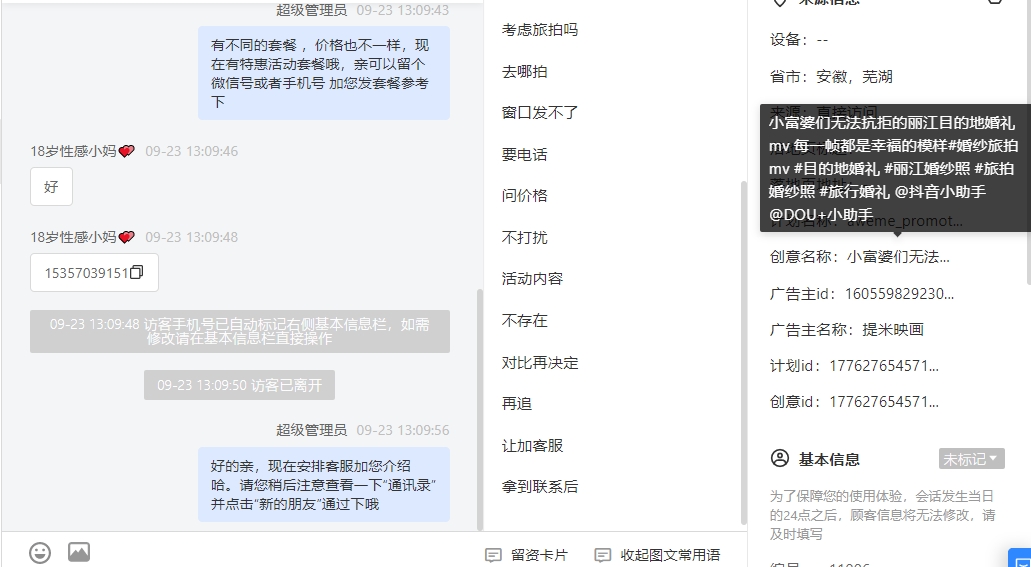Click the 基本信息 section heading
1031x567 pixels.
829,459
